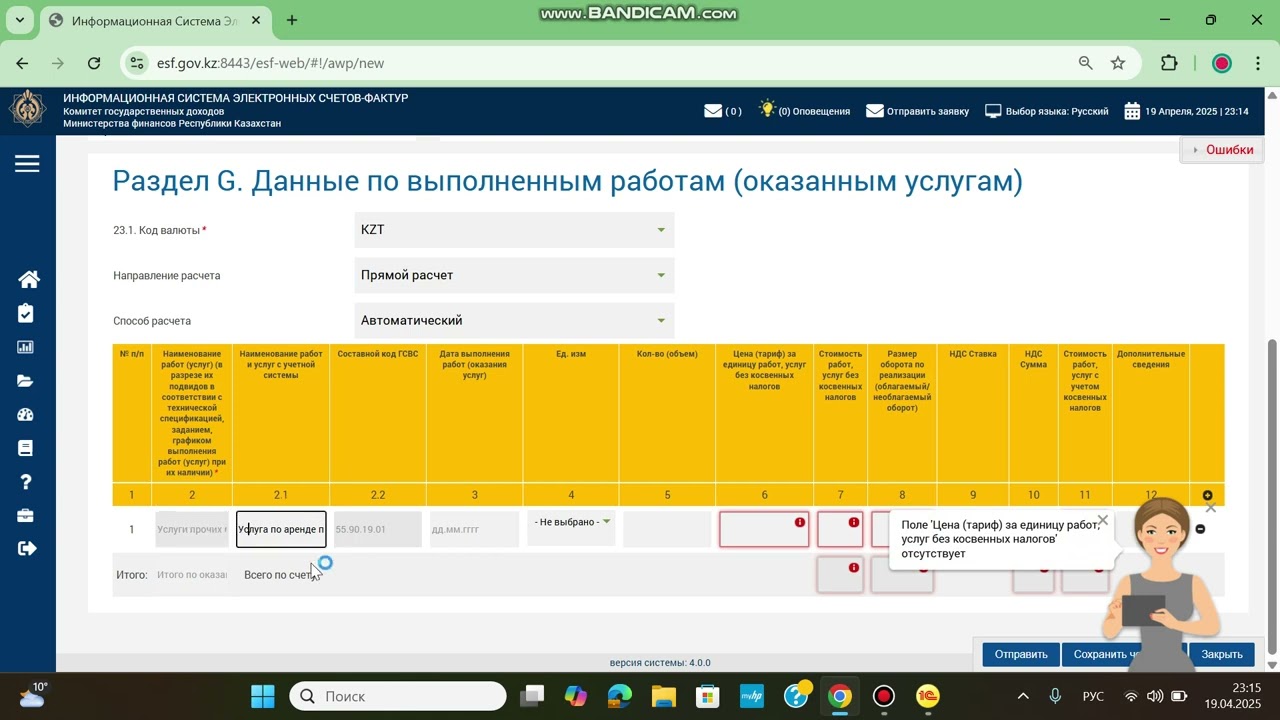Open the folder sidebar icon
This screenshot has height=720, width=1280.
26,381
